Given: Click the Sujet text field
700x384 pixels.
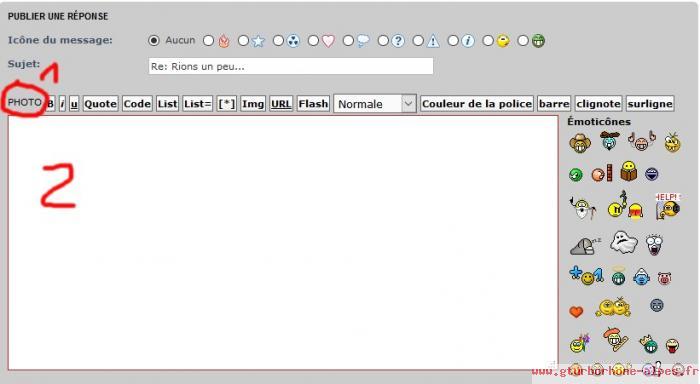Looking at the screenshot, I should [x=291, y=66].
